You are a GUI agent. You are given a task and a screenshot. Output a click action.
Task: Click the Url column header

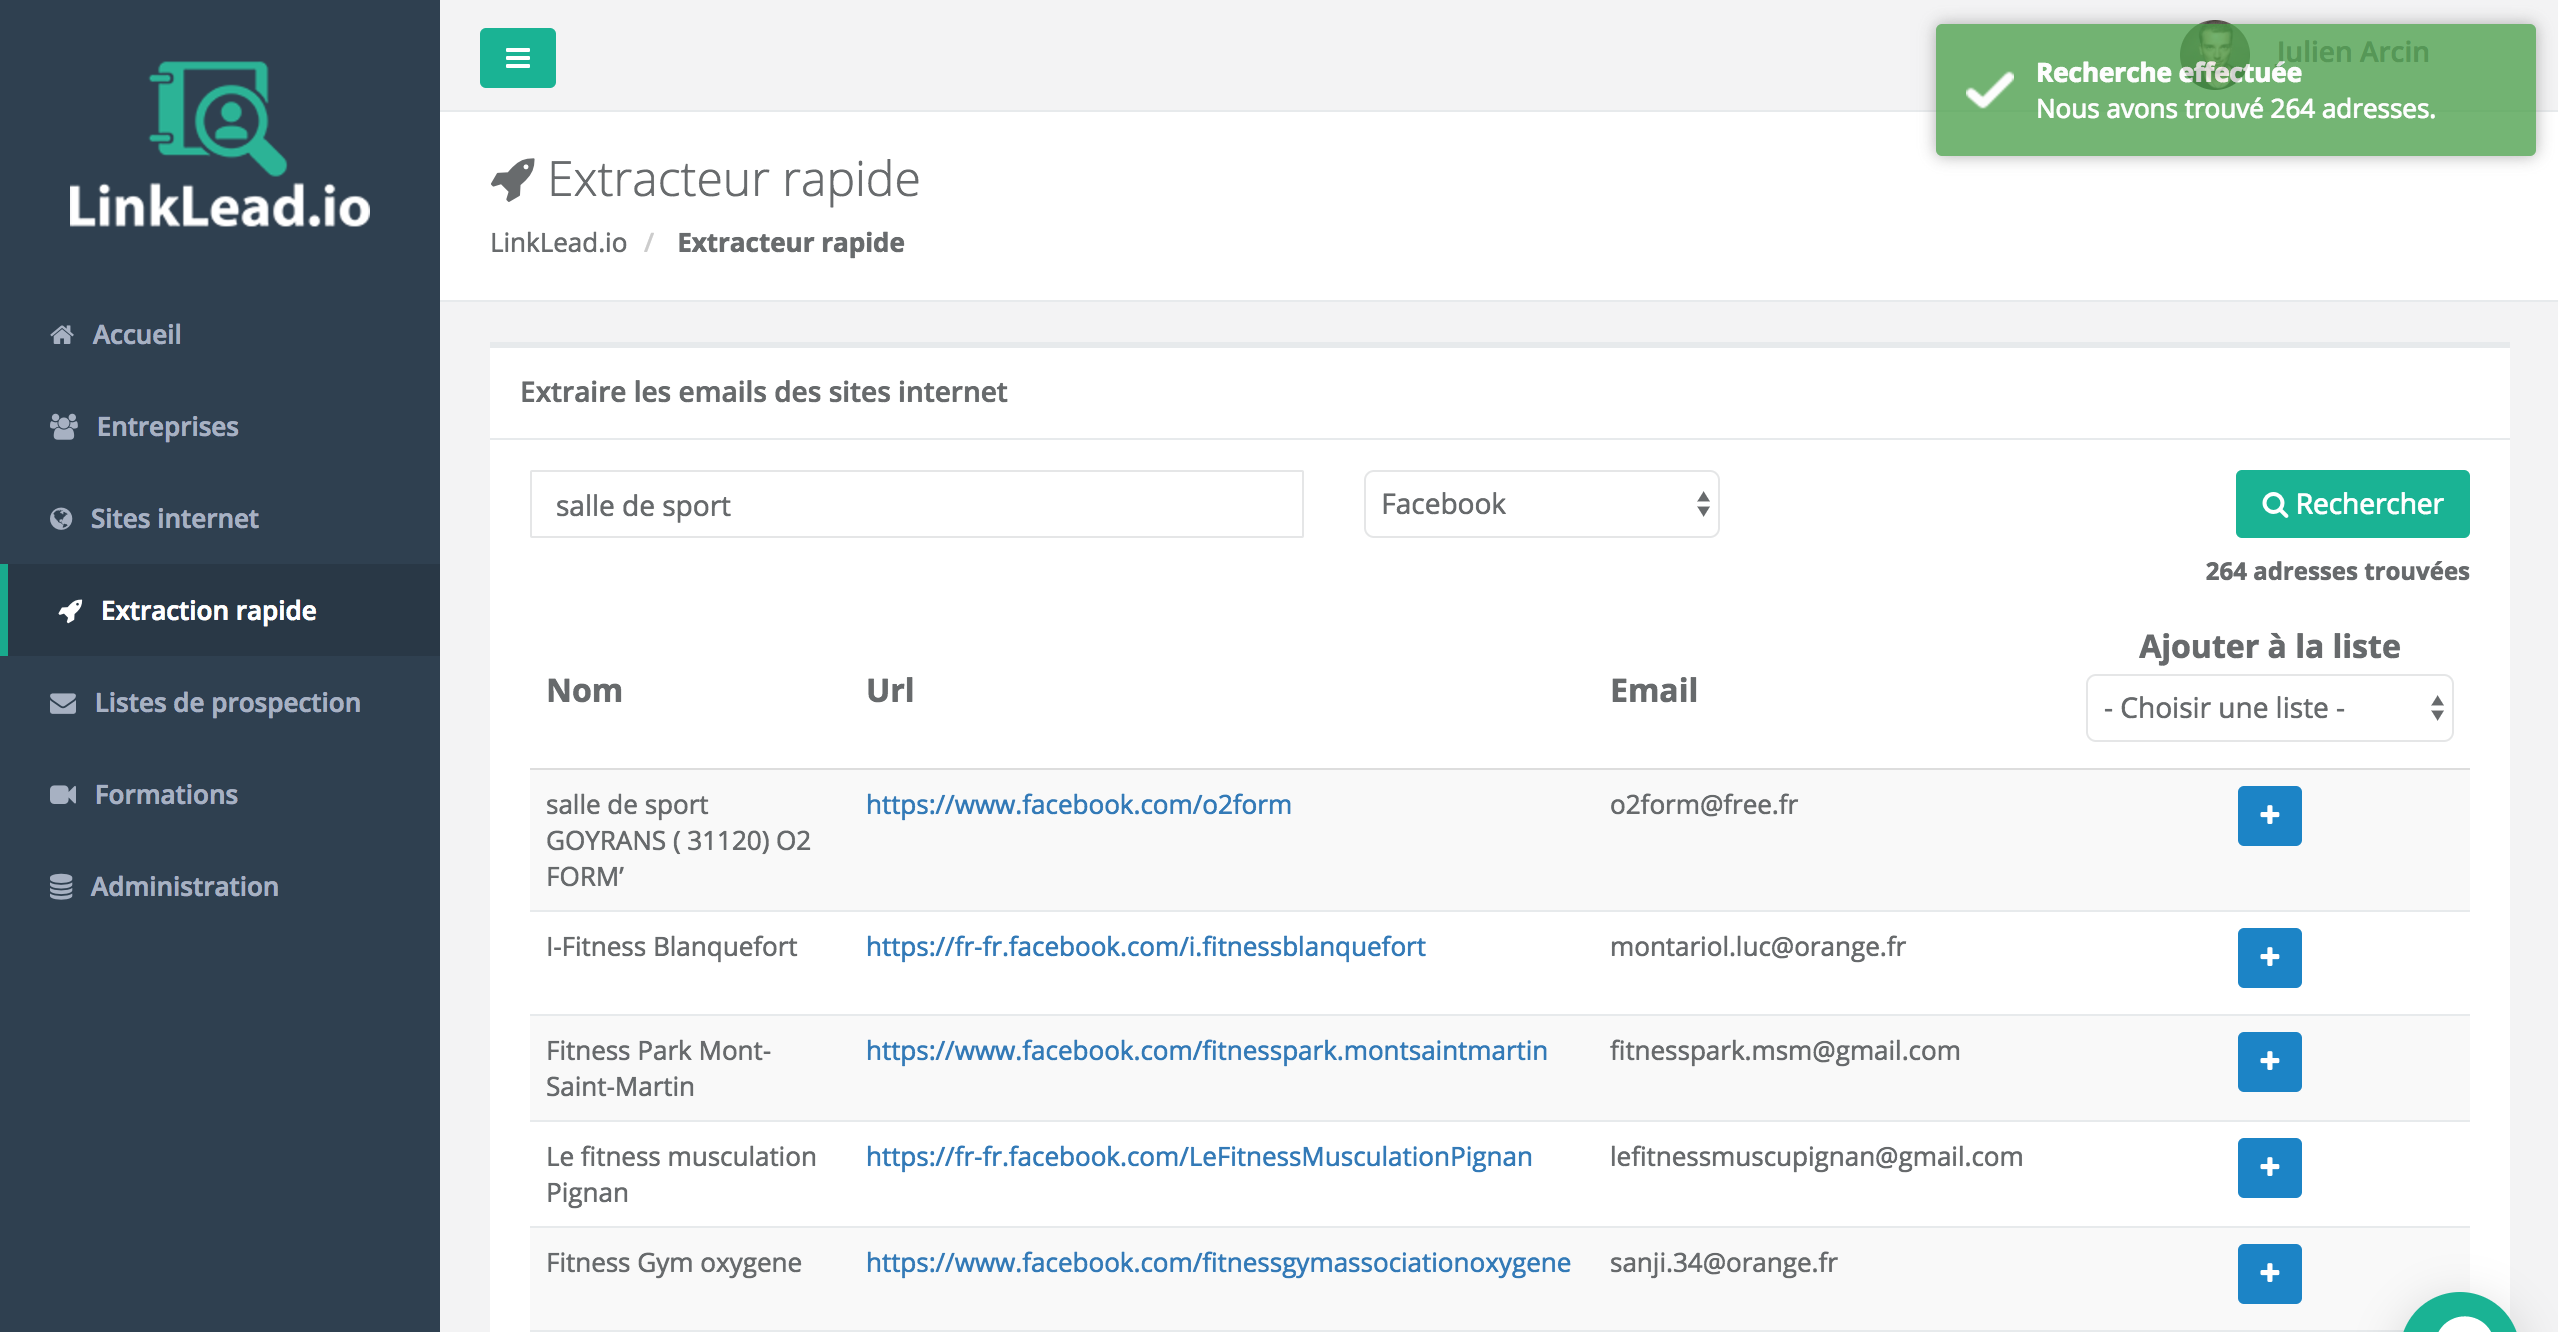pos(889,690)
